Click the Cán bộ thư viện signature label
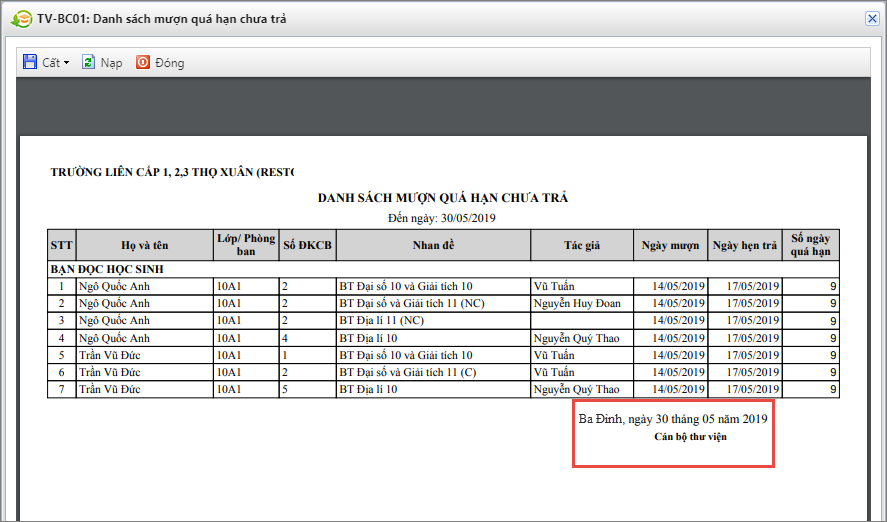Screen dimensions: 887x522 click(690, 437)
